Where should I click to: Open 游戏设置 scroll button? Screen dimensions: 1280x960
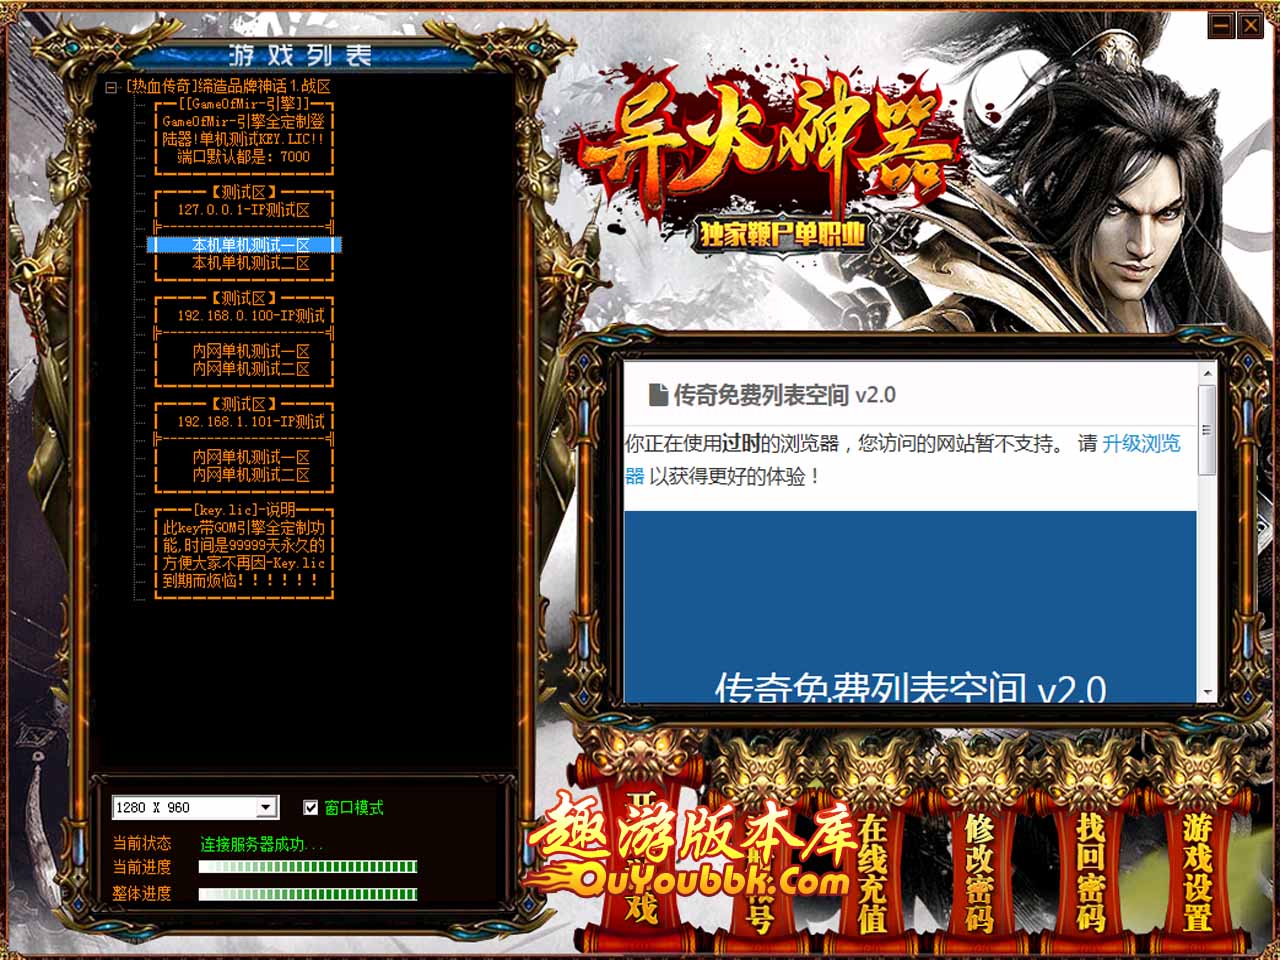coord(1197,872)
